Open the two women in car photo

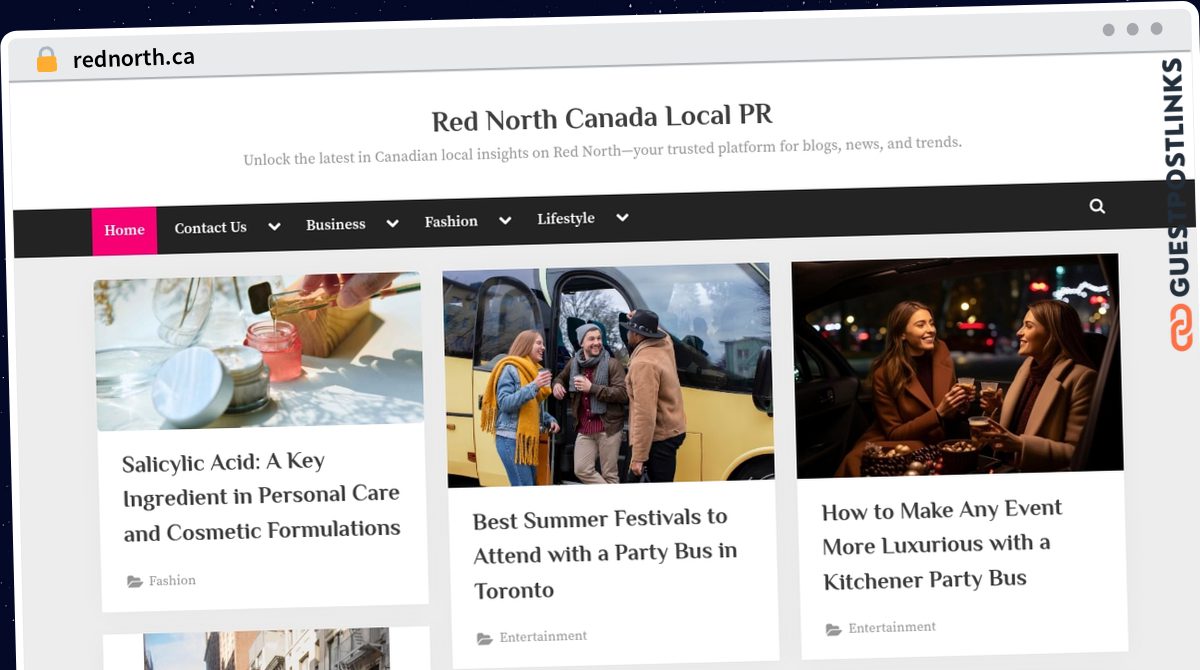click(x=957, y=366)
